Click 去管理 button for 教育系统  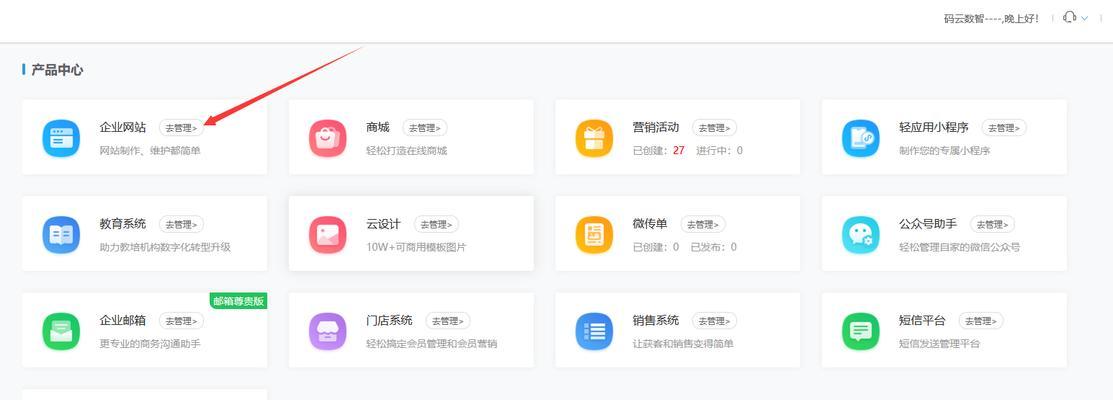181,225
